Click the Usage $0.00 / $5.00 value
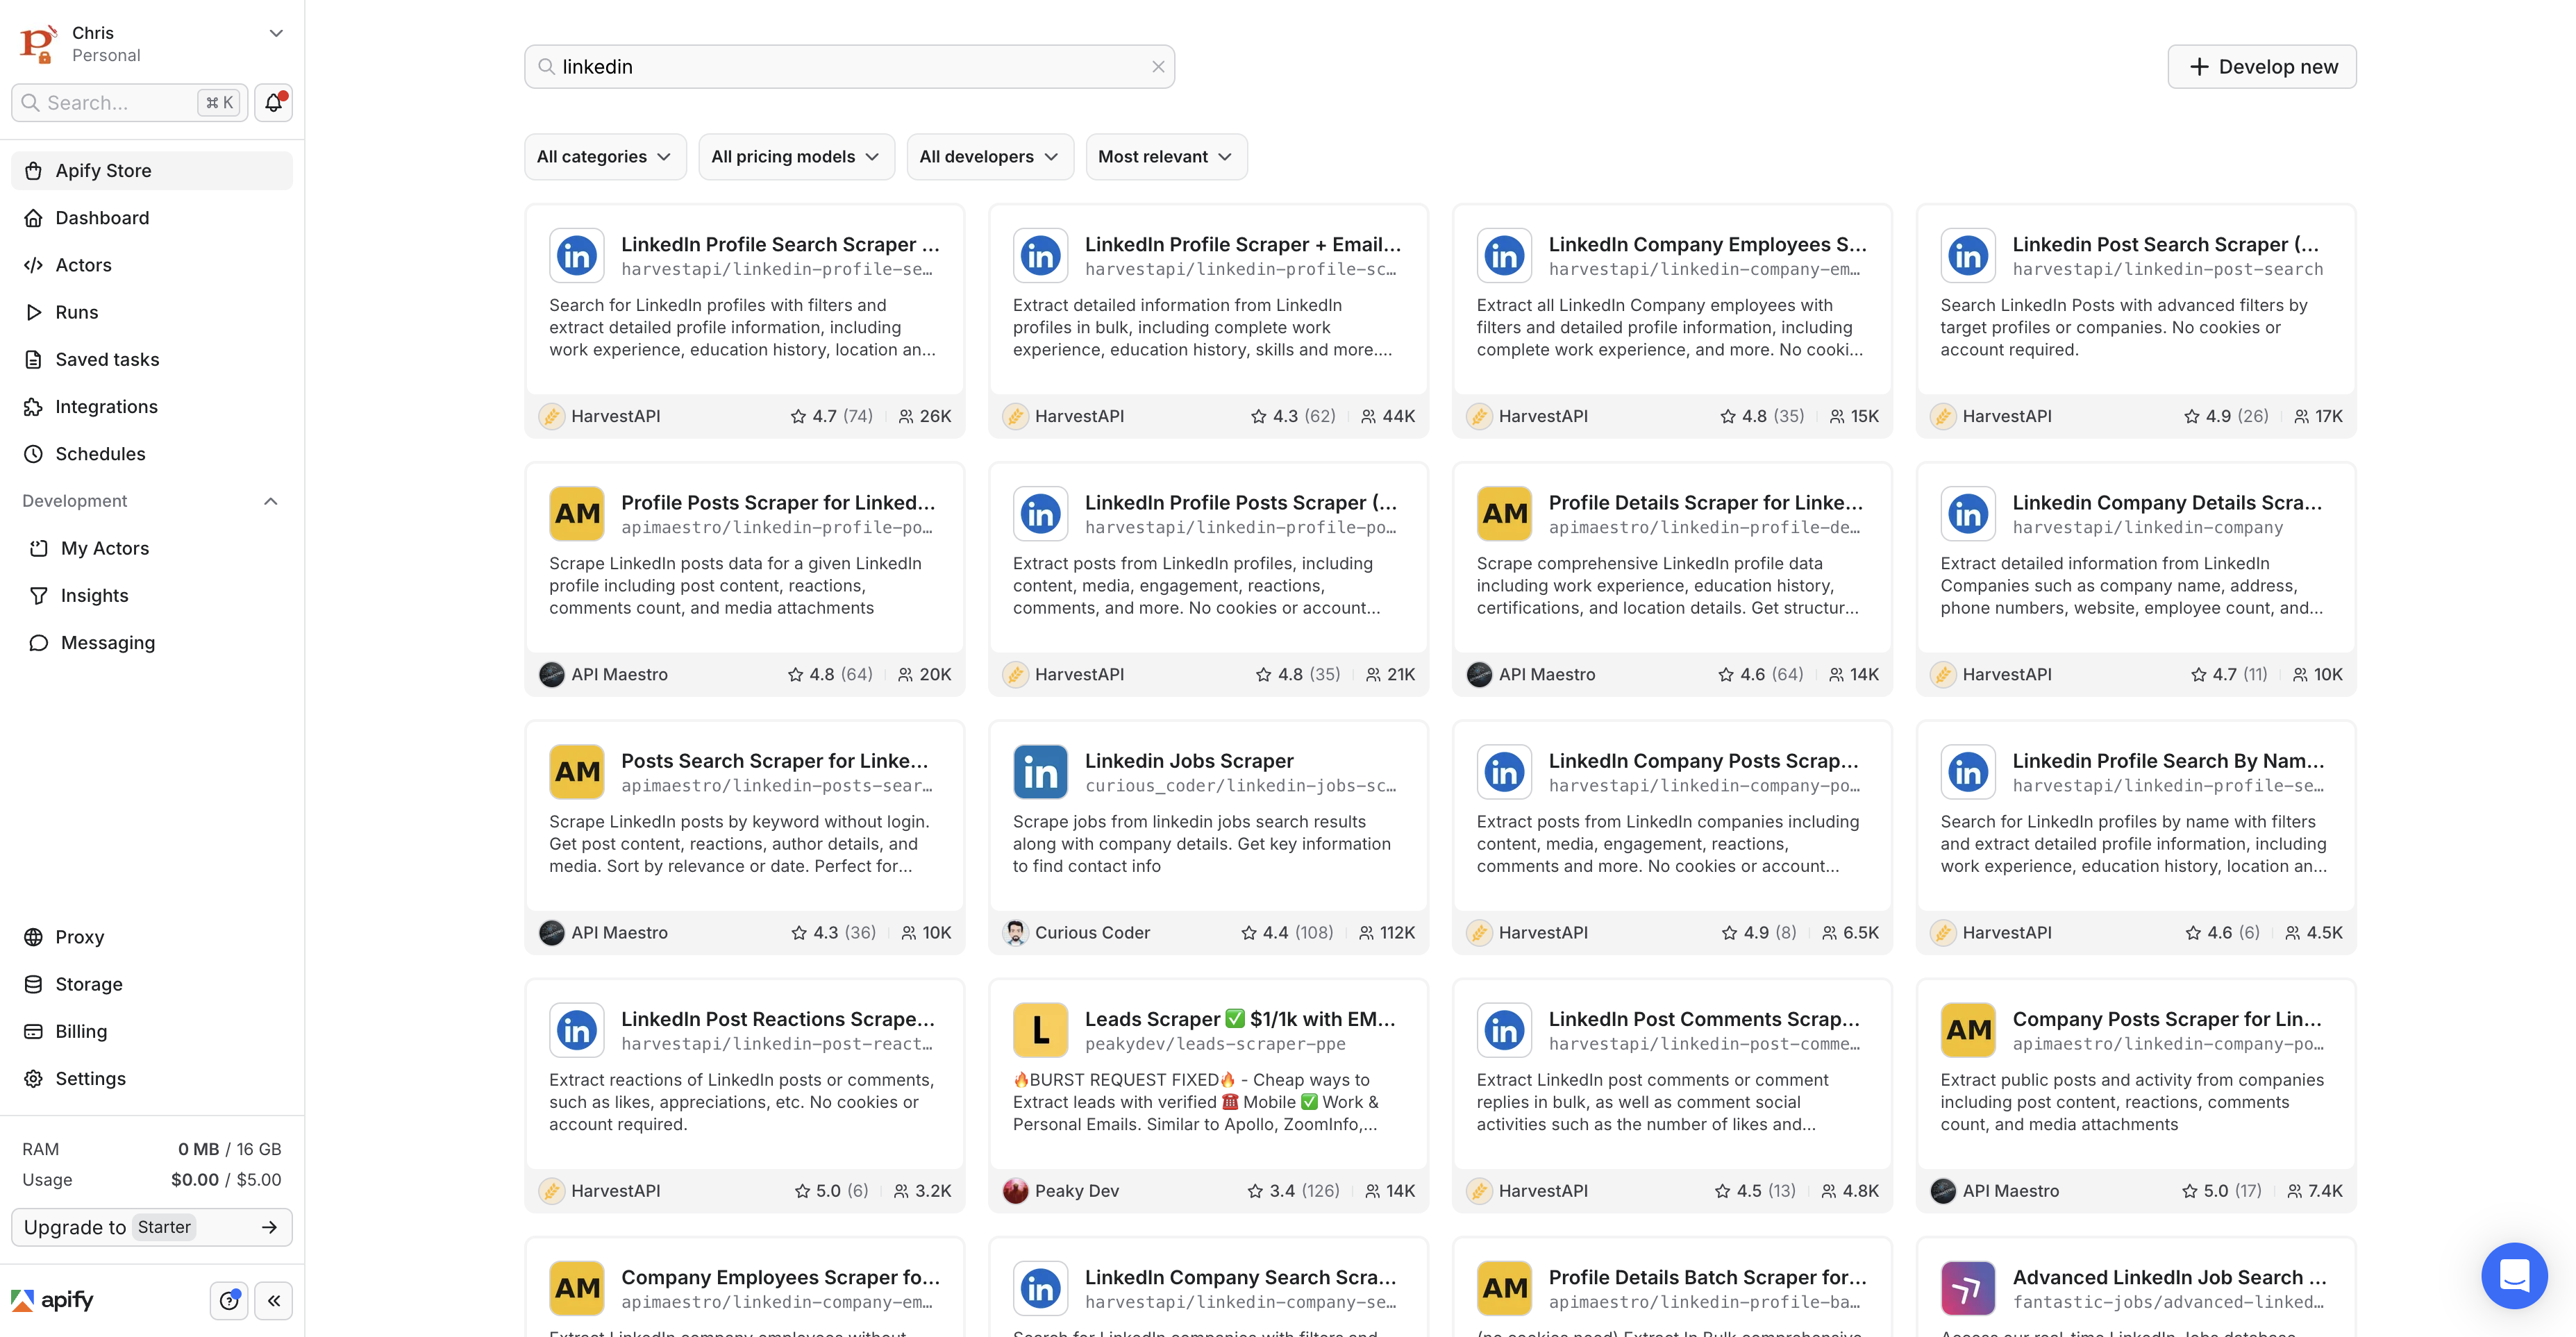 coord(226,1180)
